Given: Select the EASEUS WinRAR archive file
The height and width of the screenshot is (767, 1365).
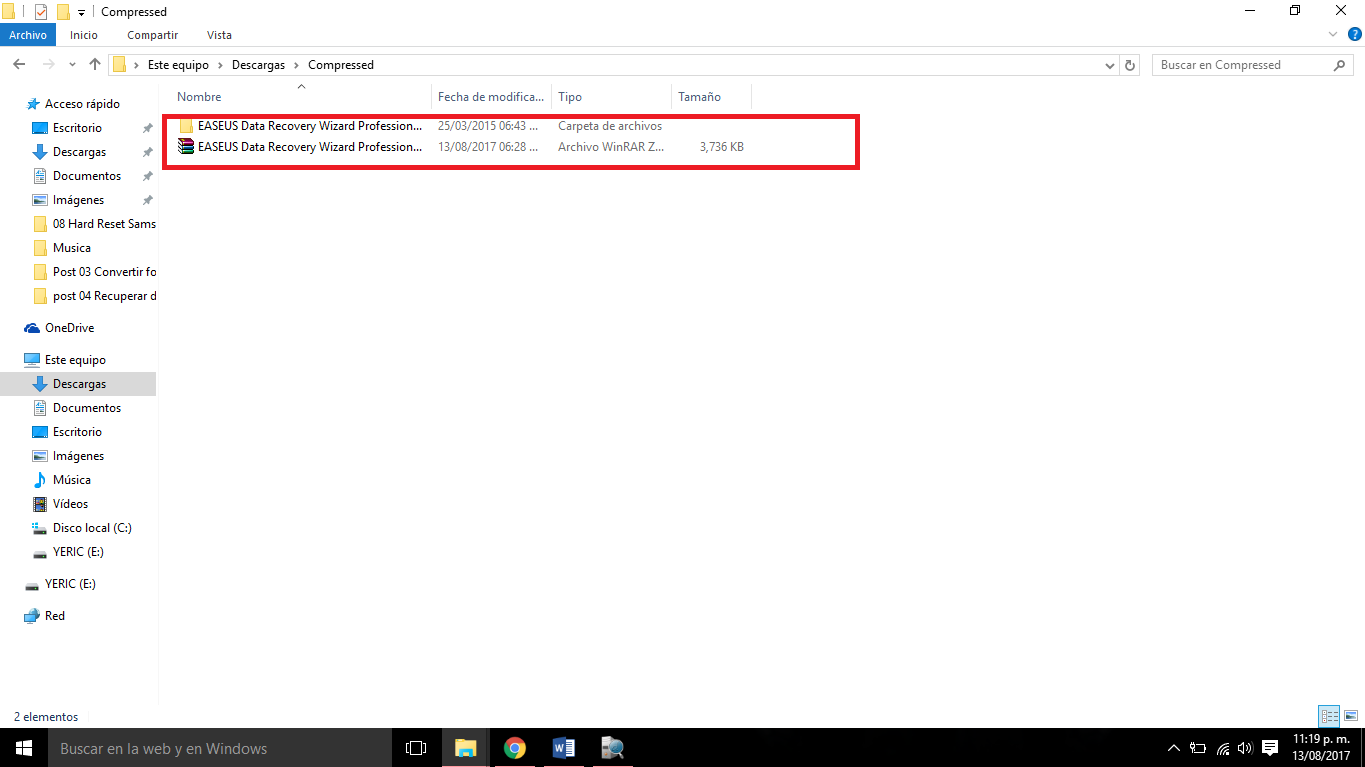Looking at the screenshot, I should tap(463, 146).
